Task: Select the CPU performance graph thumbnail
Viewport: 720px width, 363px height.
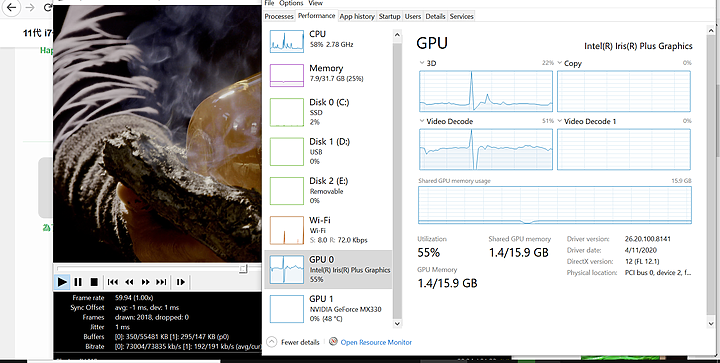Action: click(x=287, y=41)
